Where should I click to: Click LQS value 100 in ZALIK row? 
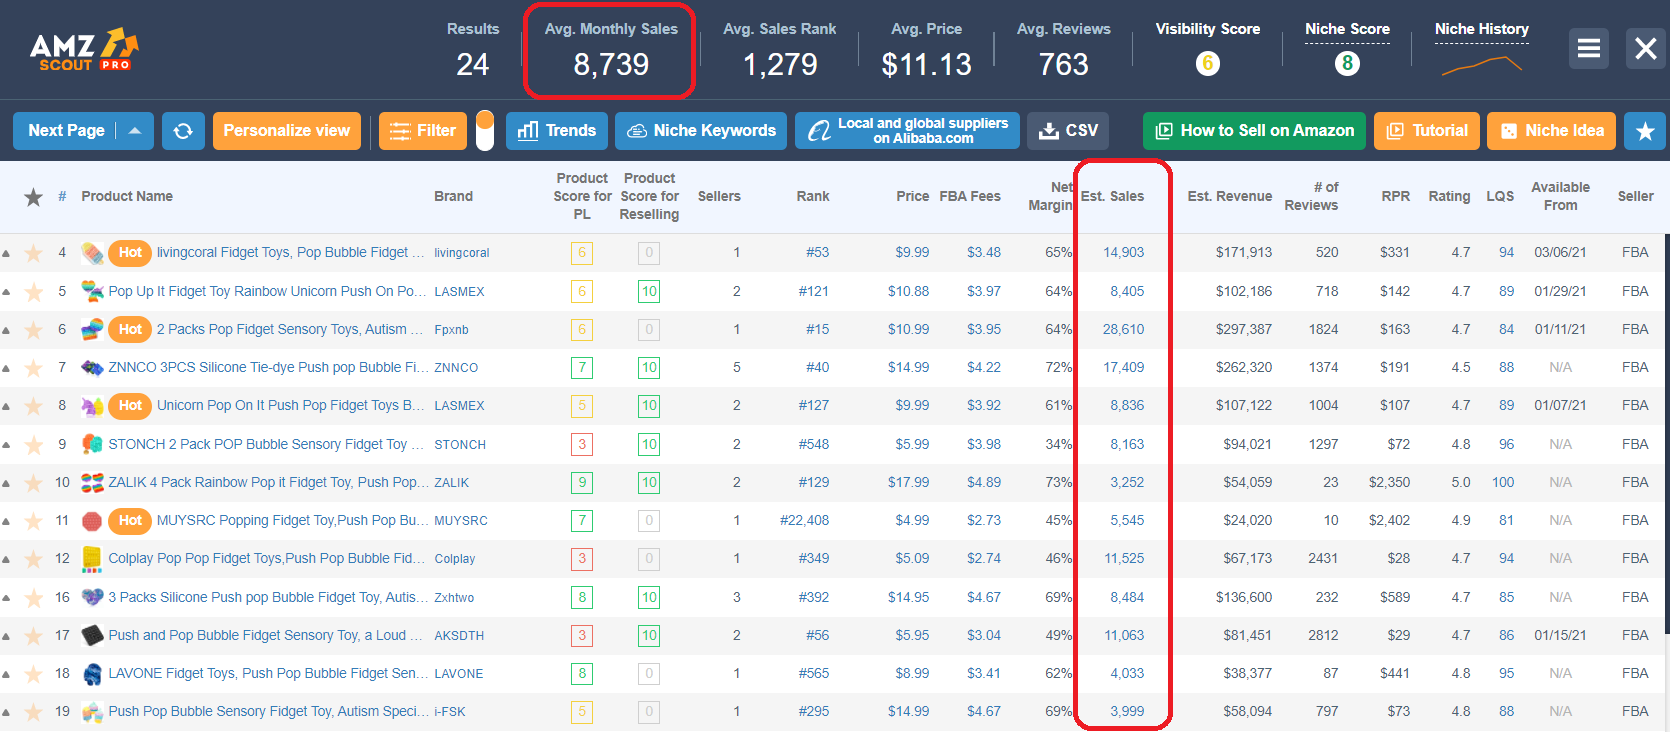click(1503, 483)
